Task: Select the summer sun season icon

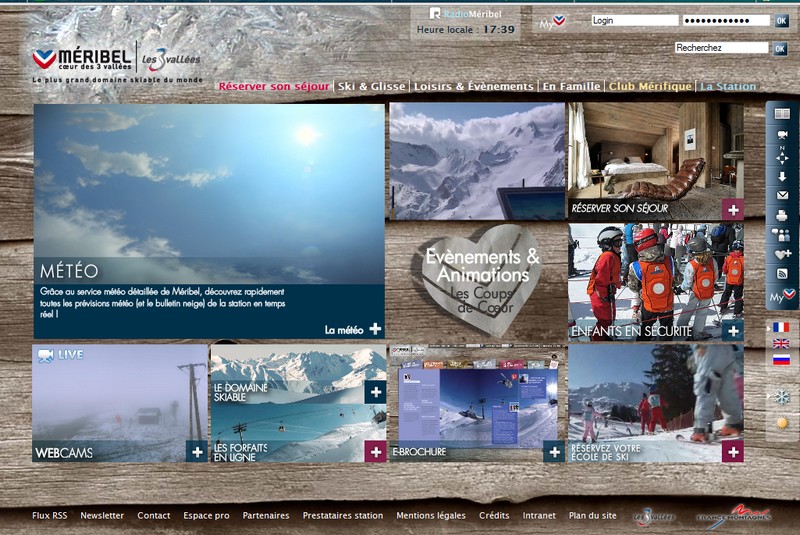Action: [782, 423]
